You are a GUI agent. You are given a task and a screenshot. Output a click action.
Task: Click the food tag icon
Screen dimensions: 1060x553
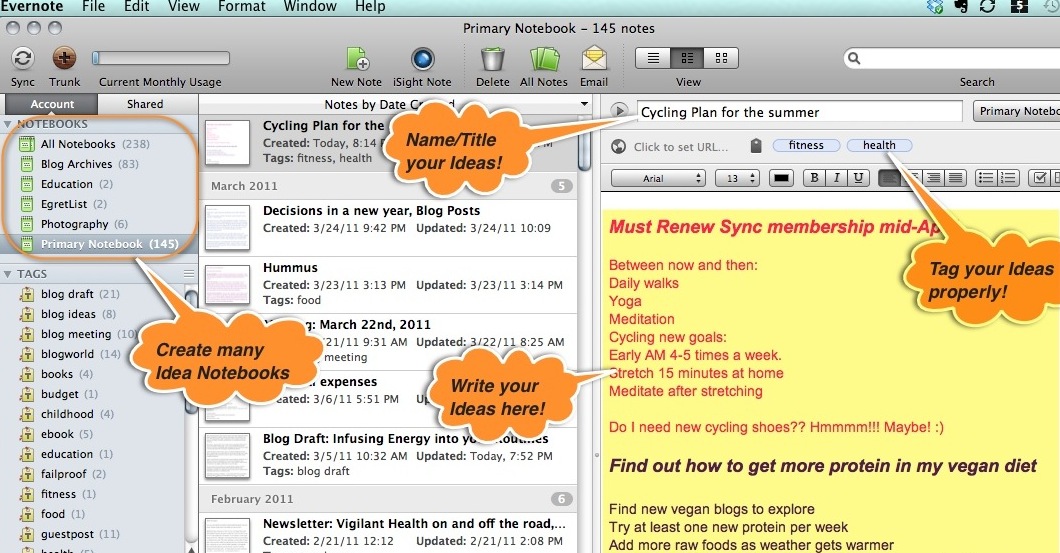(27, 514)
